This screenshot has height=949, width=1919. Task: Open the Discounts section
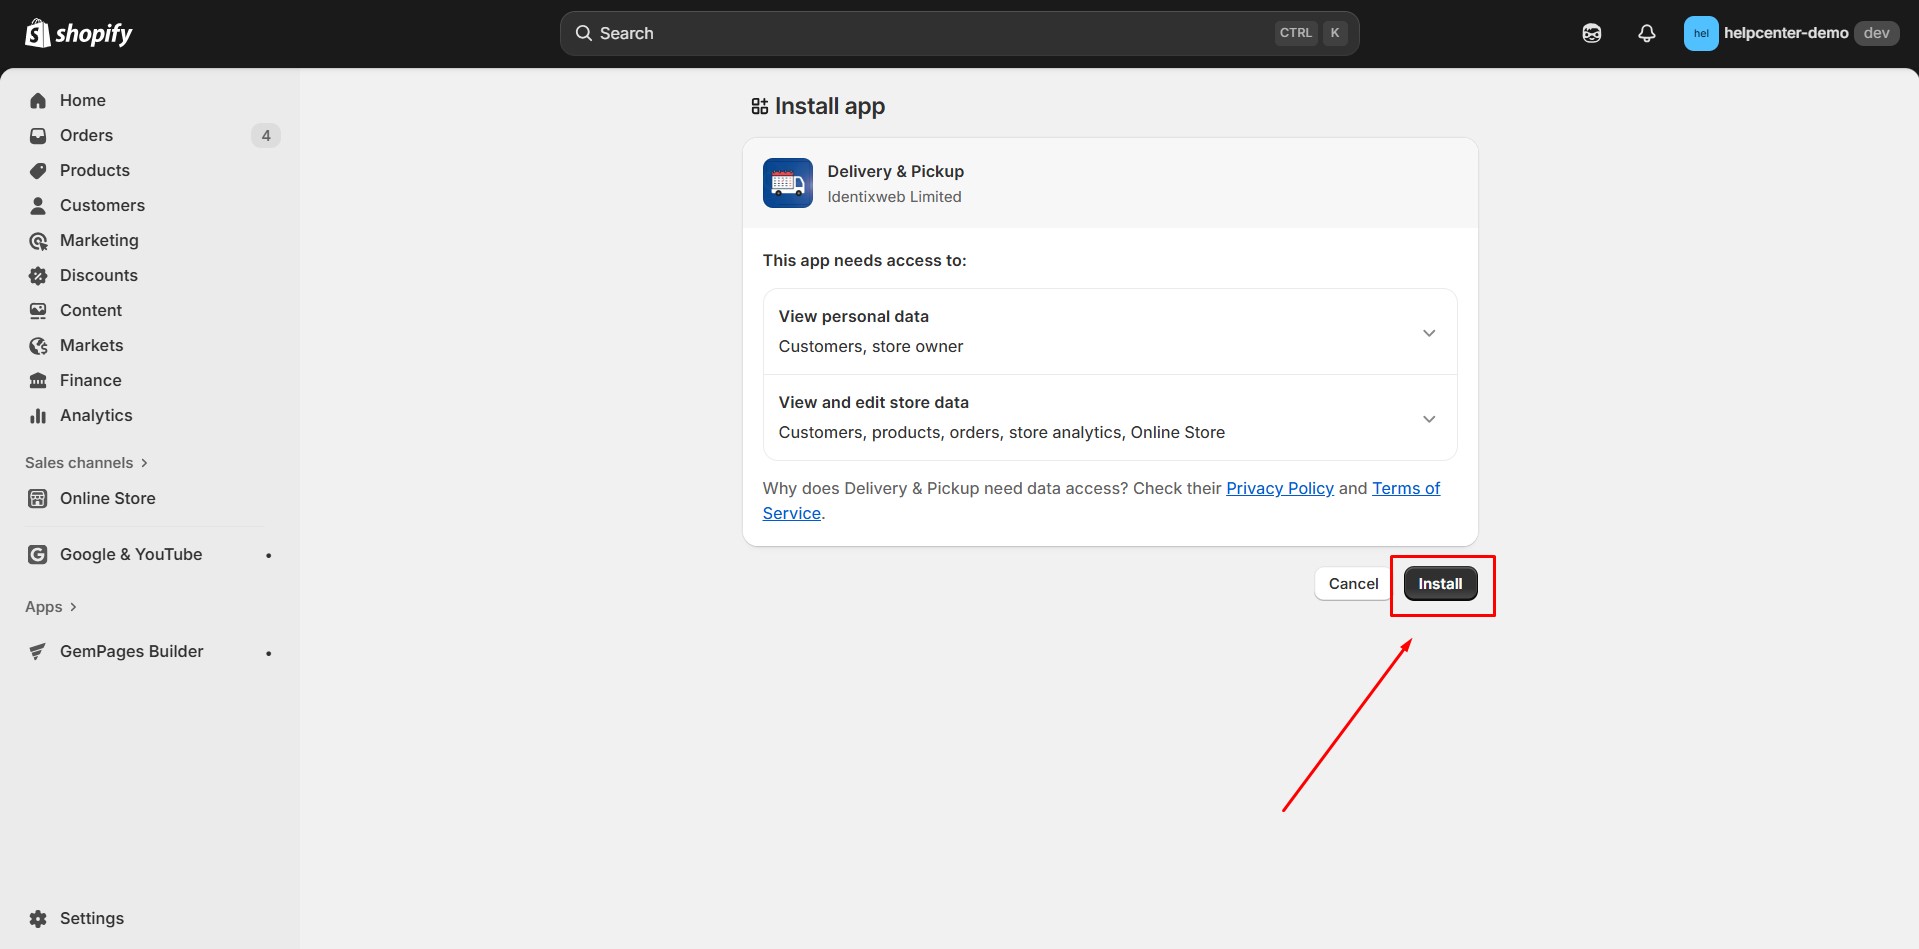[98, 275]
